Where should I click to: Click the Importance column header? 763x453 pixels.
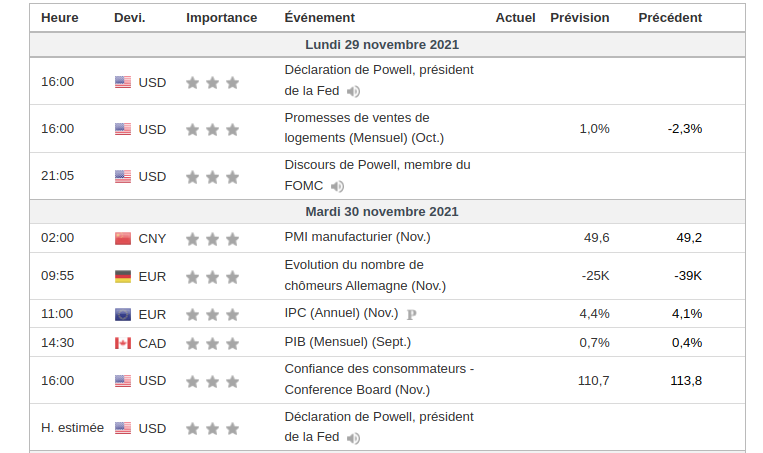pos(221,18)
